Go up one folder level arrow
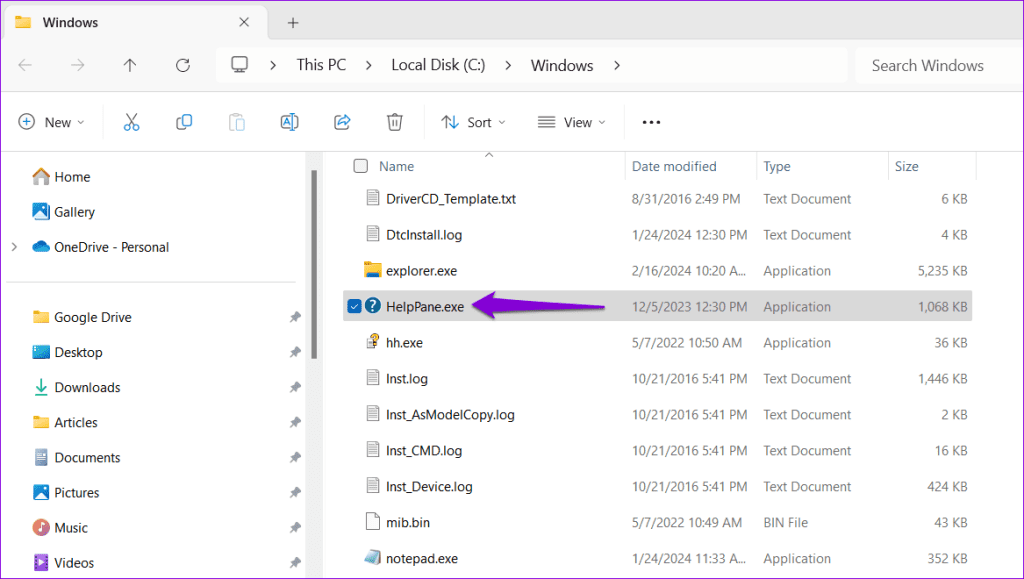This screenshot has width=1024, height=579. tap(130, 65)
